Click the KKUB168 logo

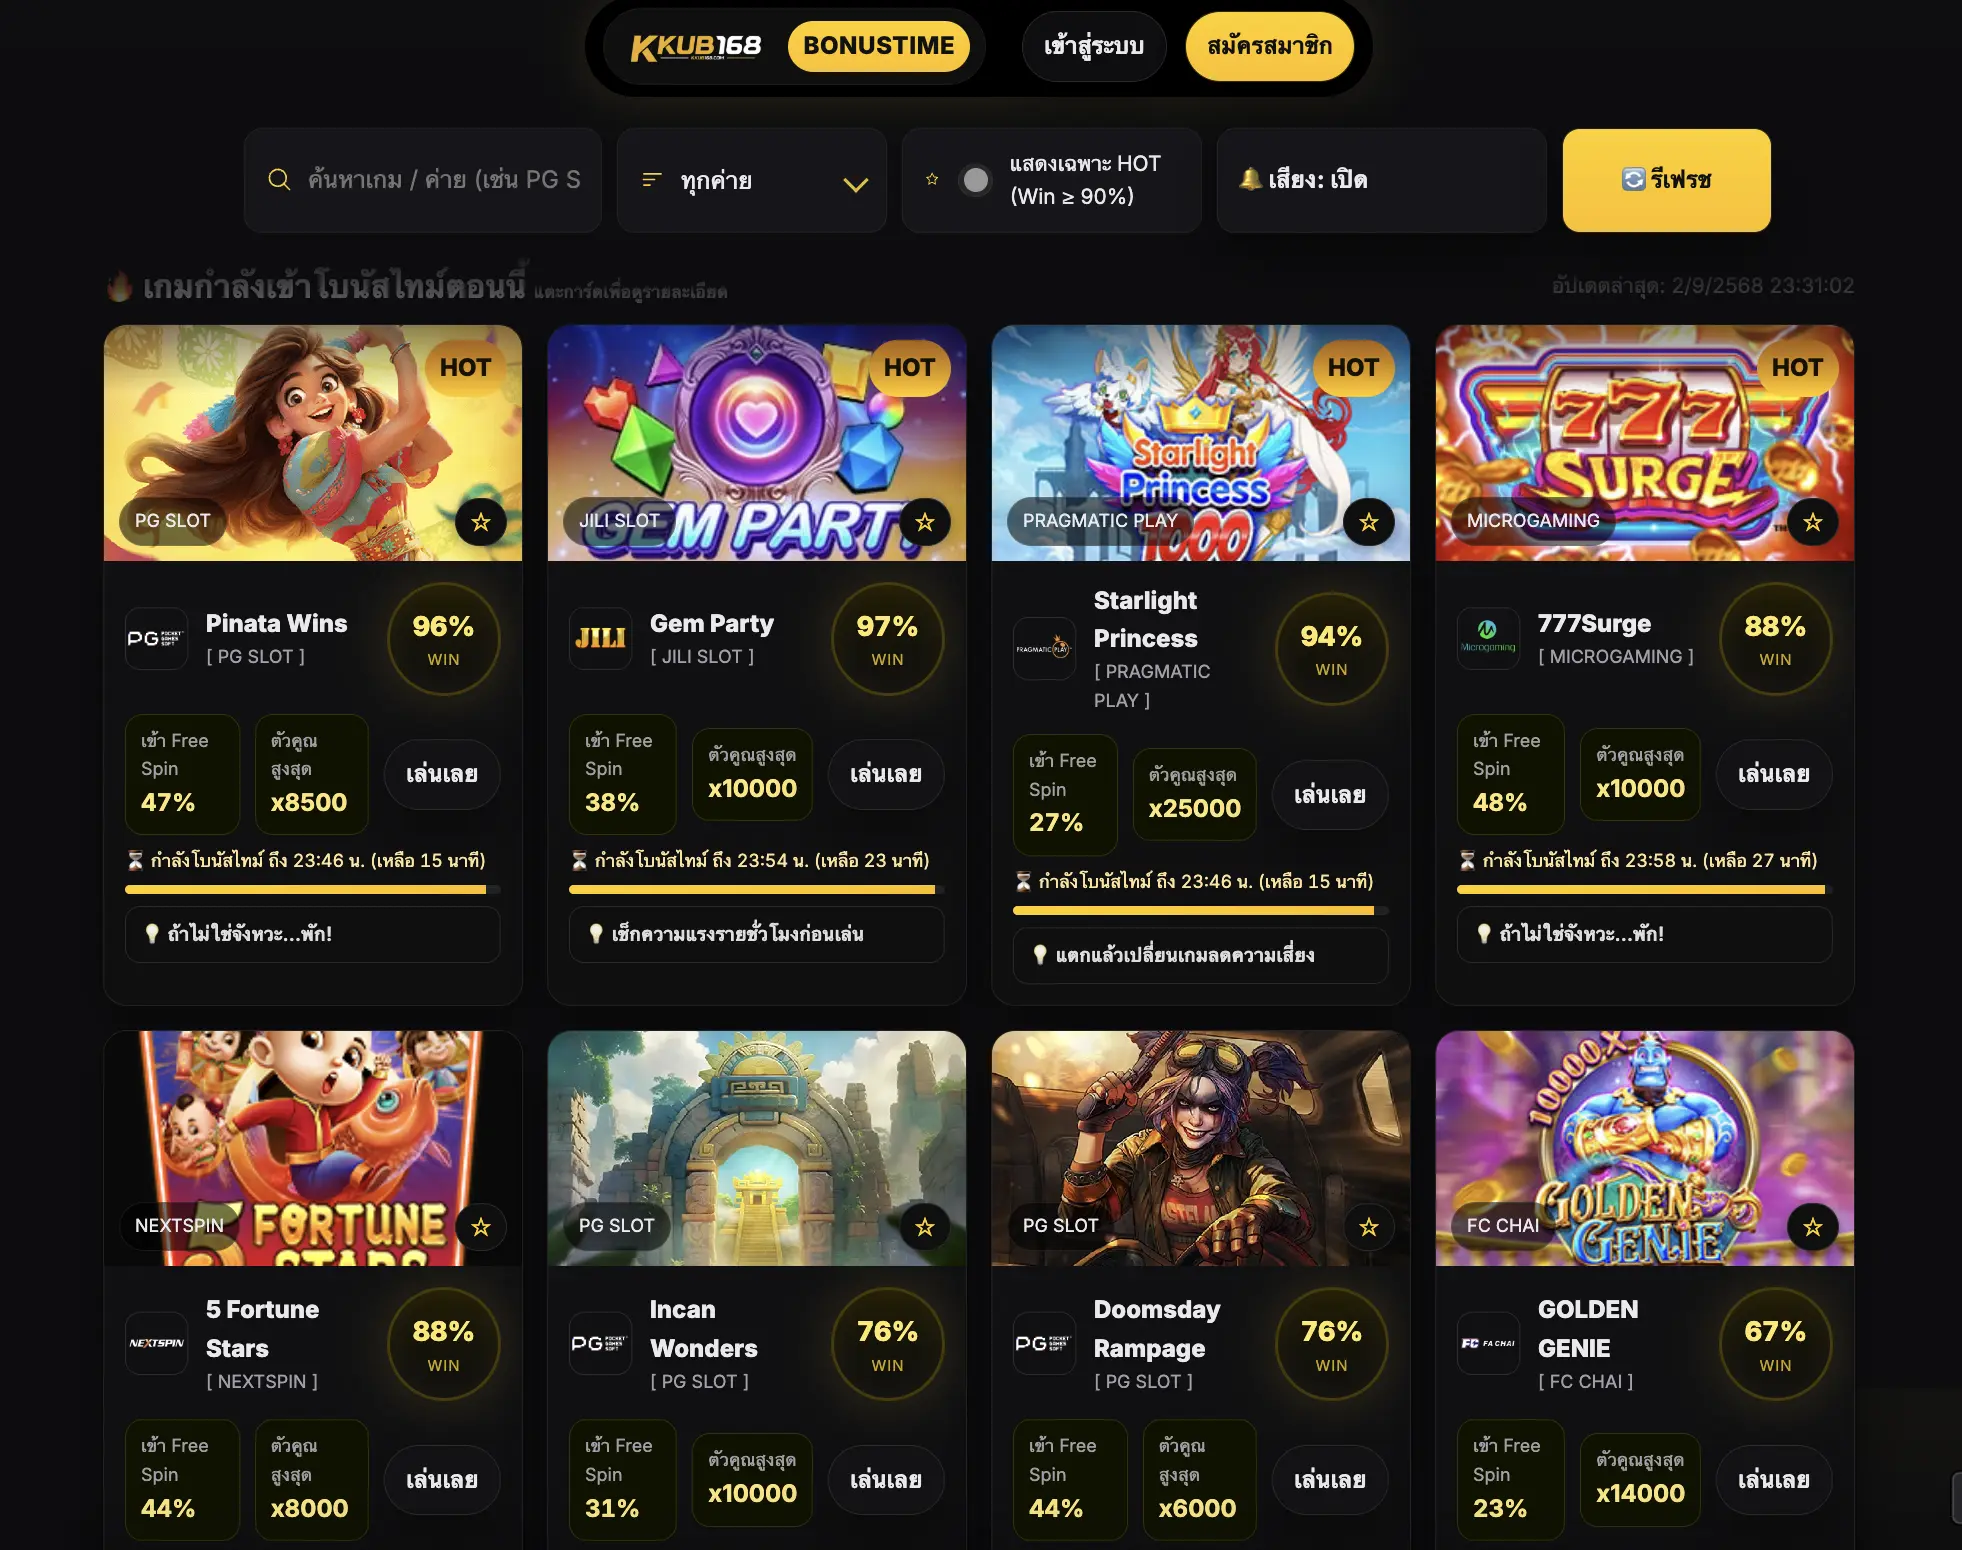pyautogui.click(x=696, y=46)
